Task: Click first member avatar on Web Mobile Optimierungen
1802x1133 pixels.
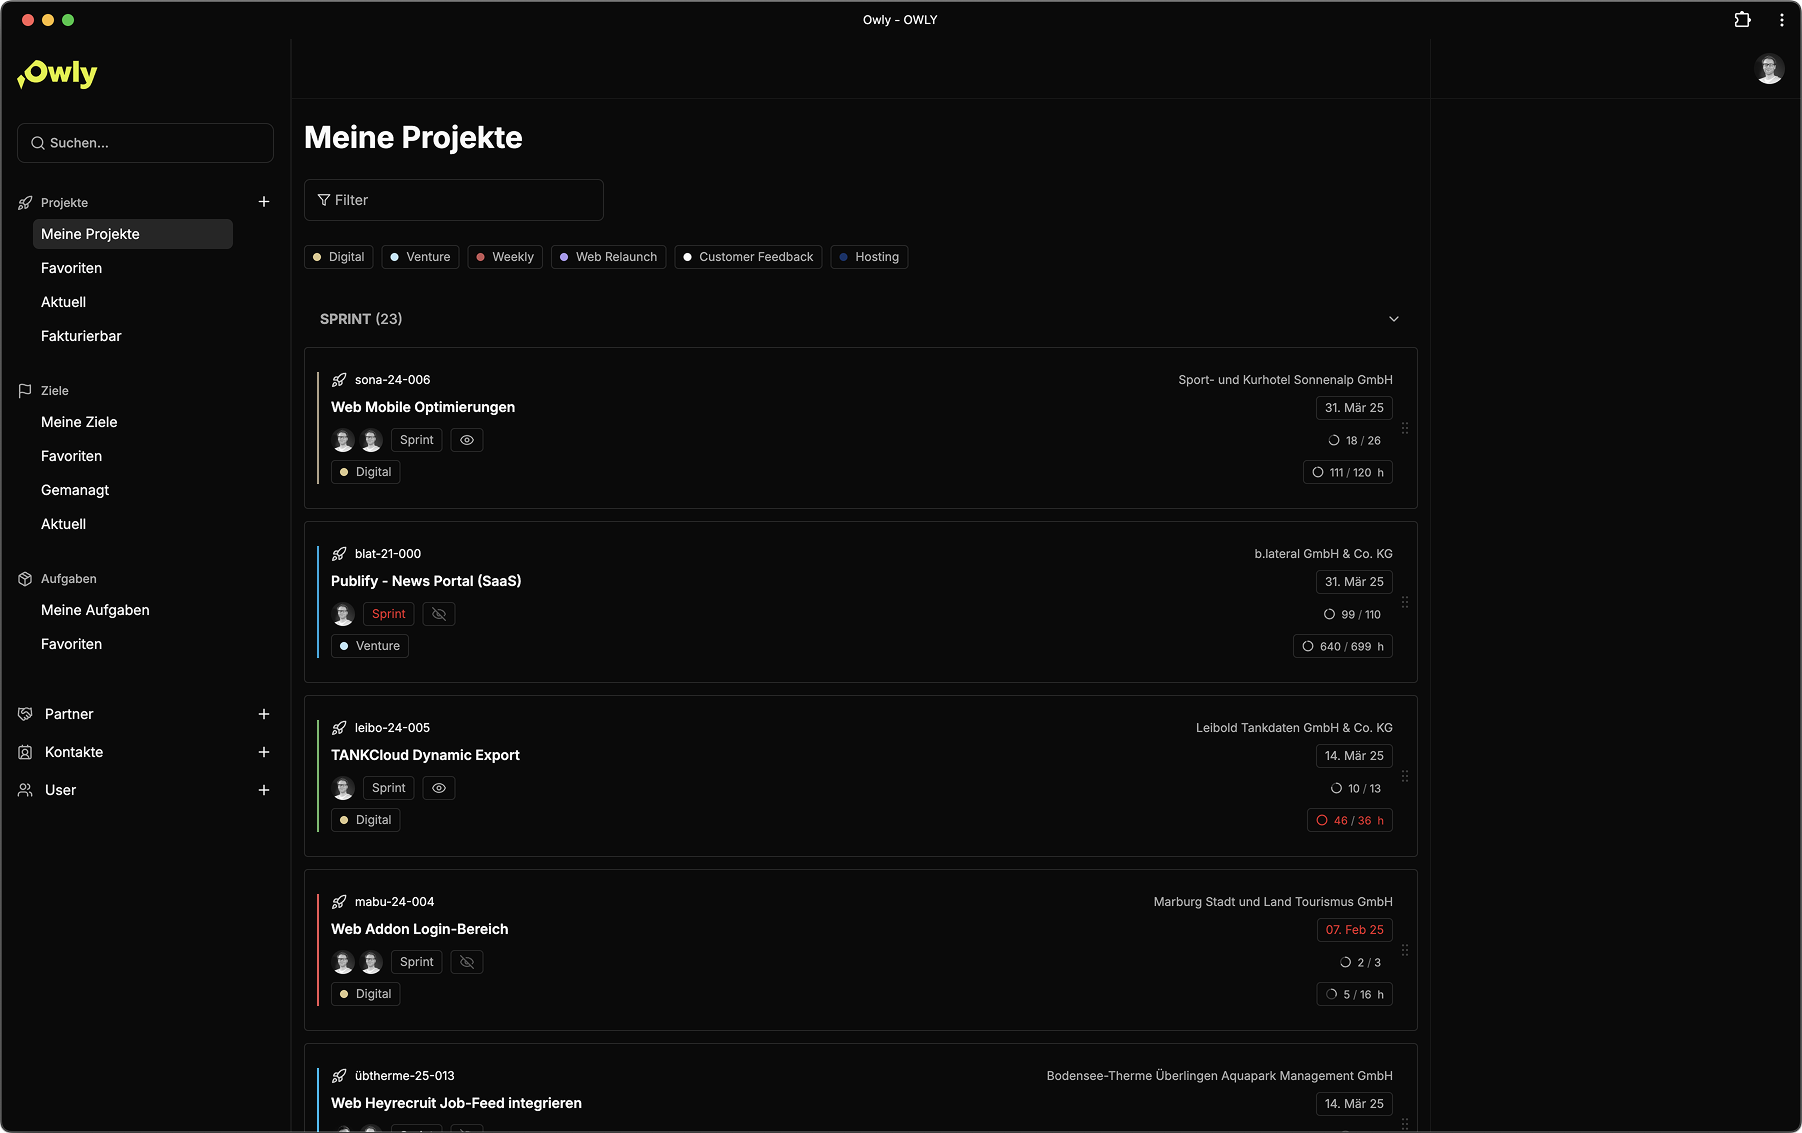Action: 343,440
